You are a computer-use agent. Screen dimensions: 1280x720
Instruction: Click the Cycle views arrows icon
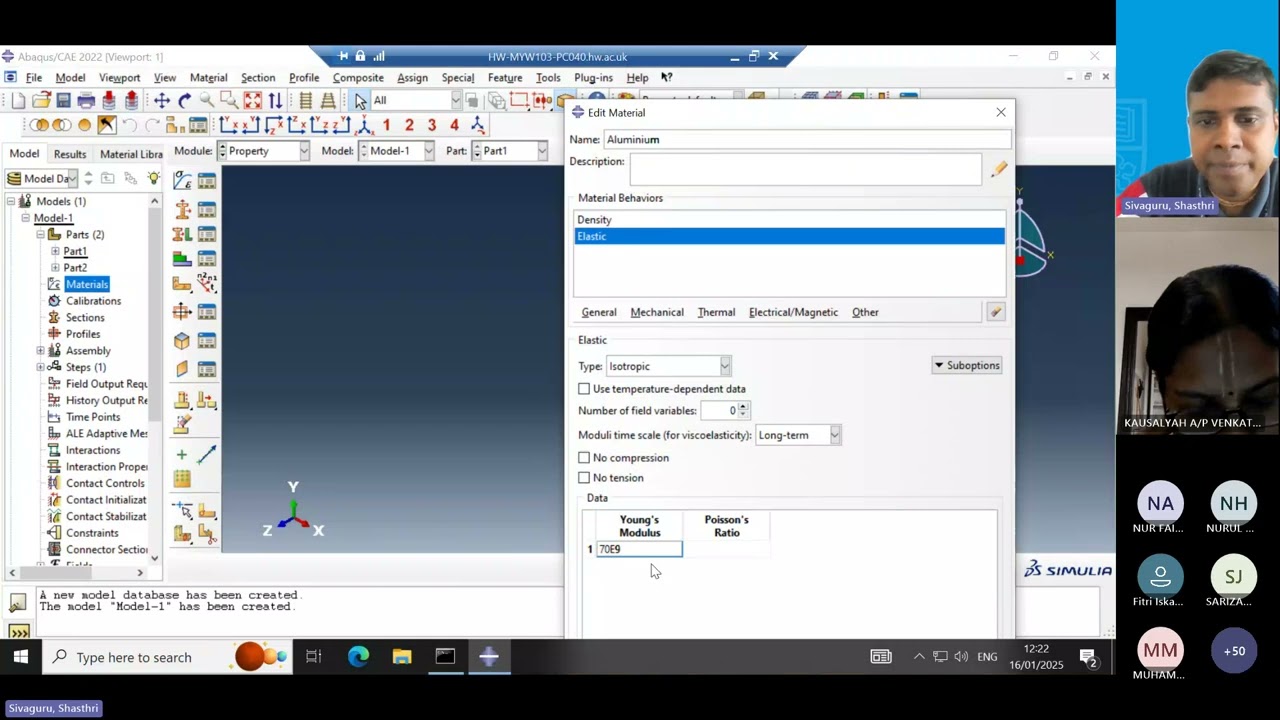[x=275, y=100]
